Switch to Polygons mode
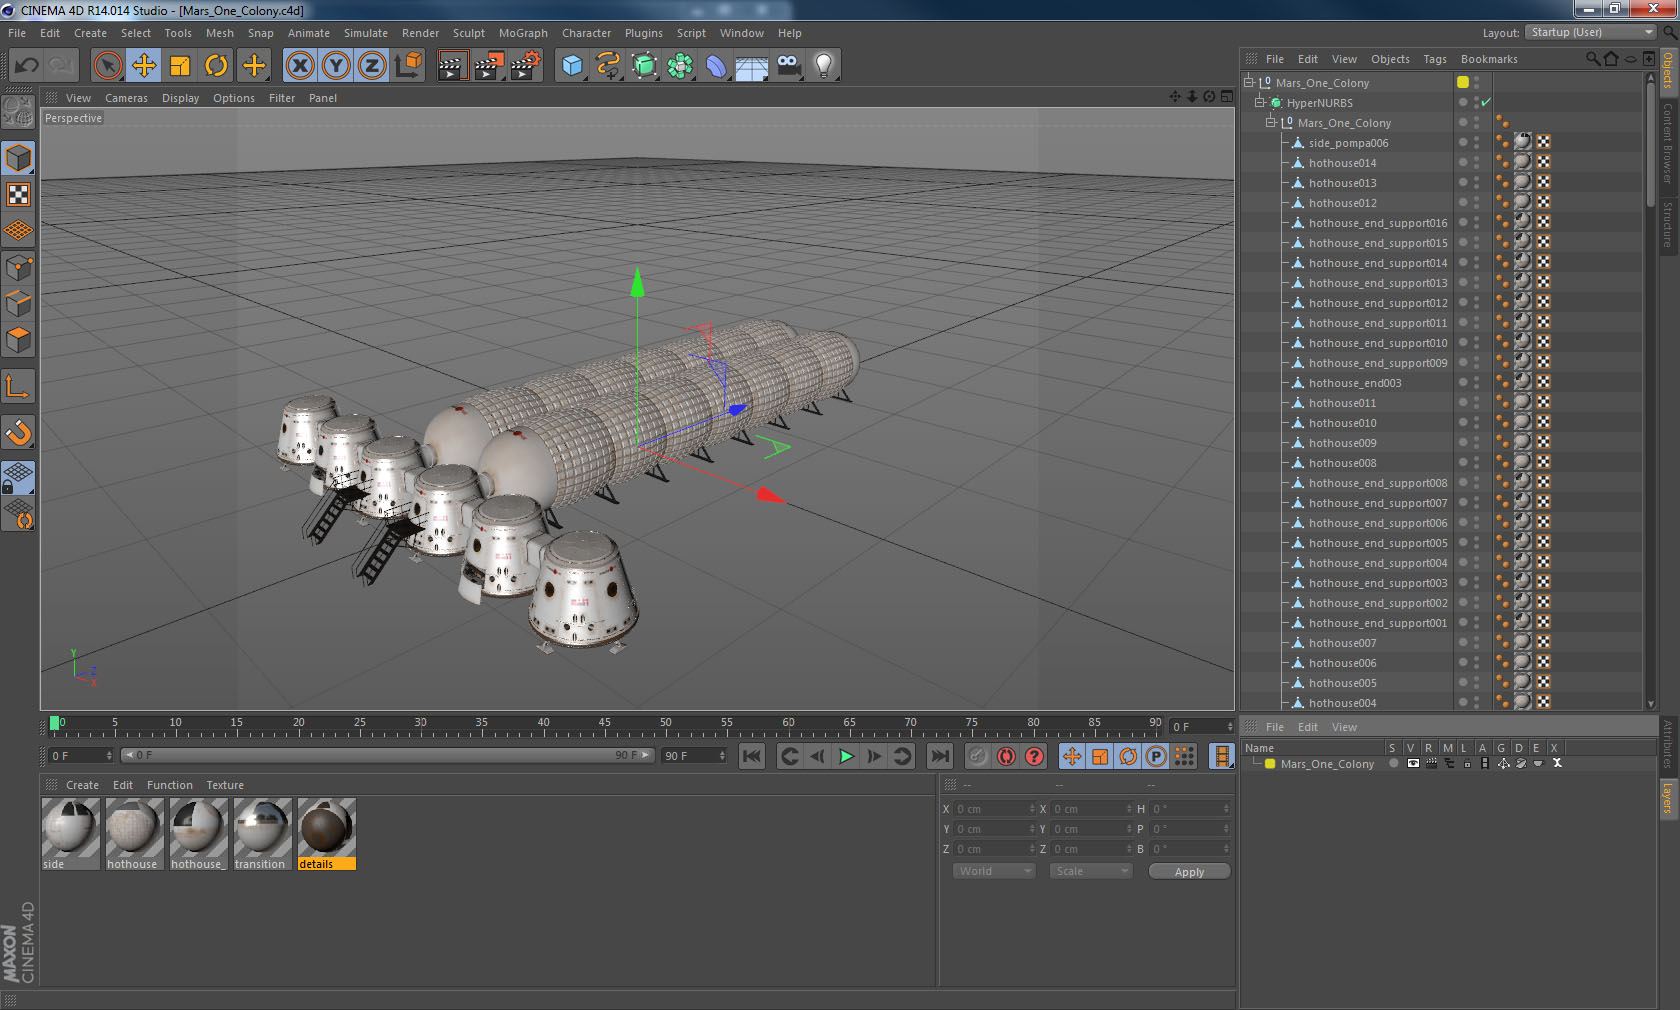Viewport: 1680px width, 1010px height. pyautogui.click(x=18, y=340)
